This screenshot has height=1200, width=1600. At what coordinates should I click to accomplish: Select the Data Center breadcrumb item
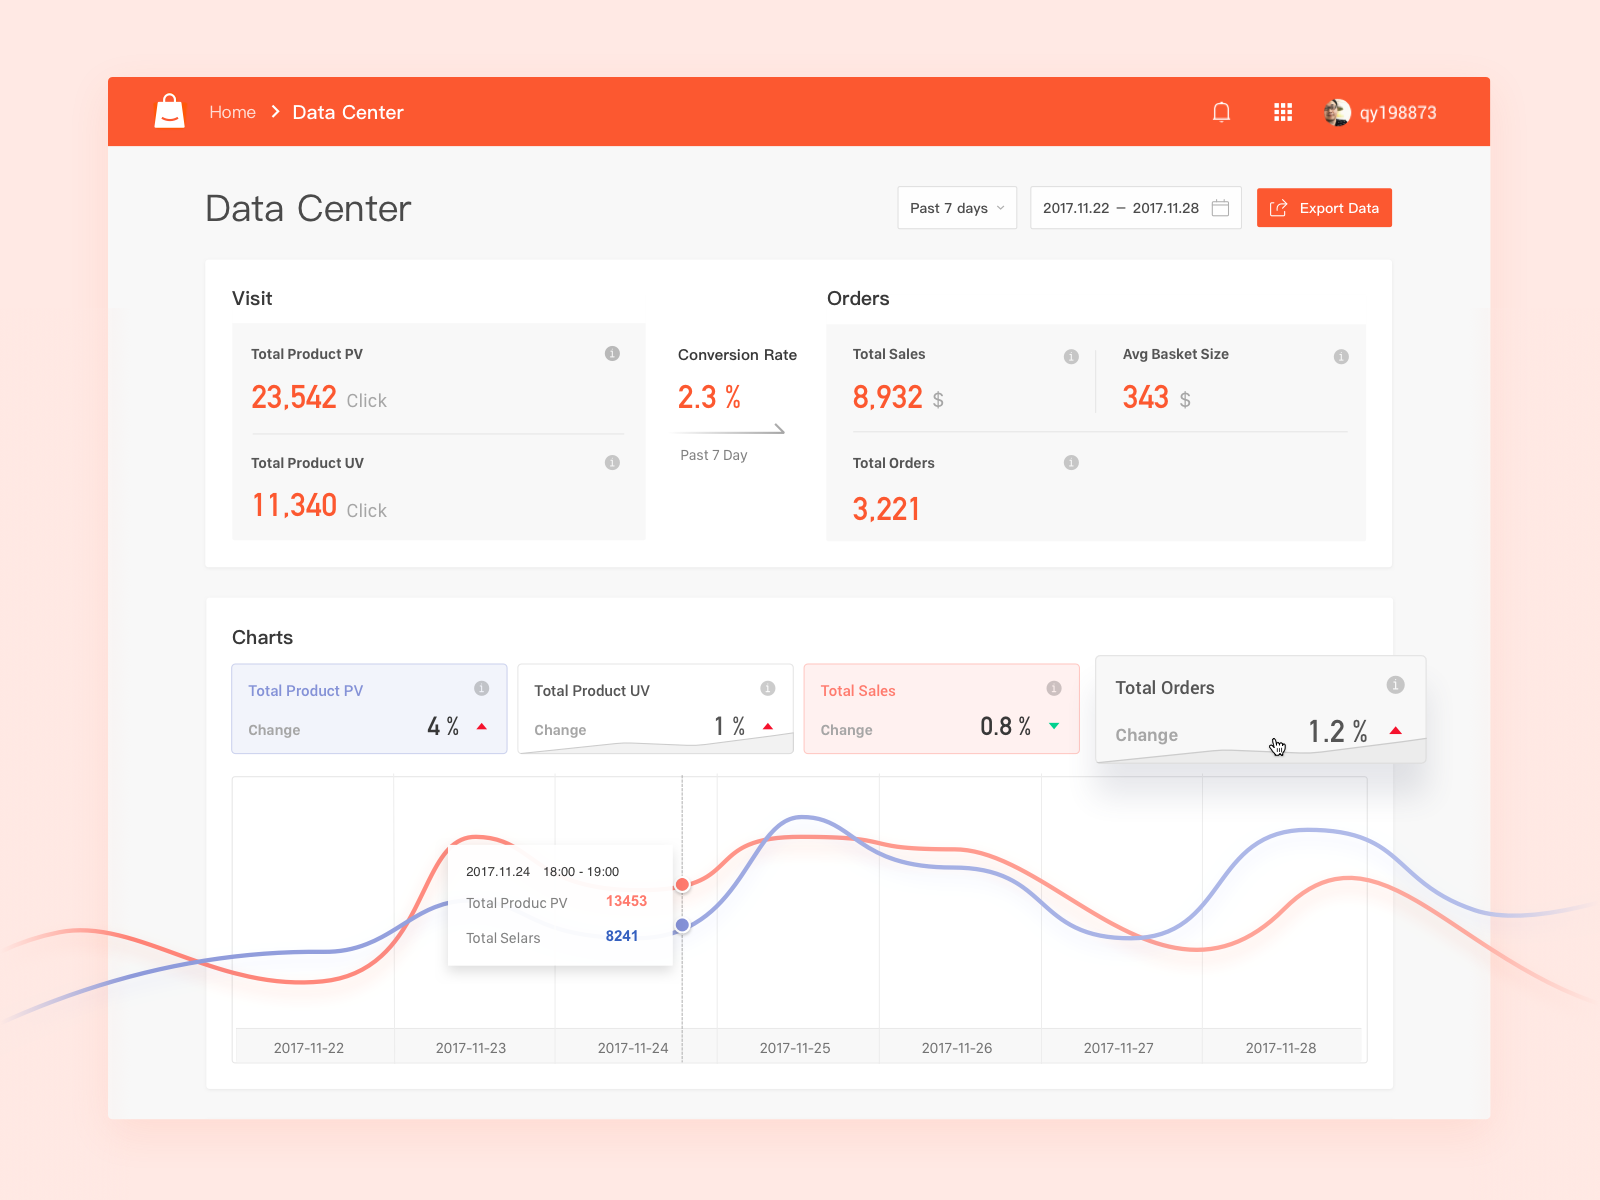[348, 112]
